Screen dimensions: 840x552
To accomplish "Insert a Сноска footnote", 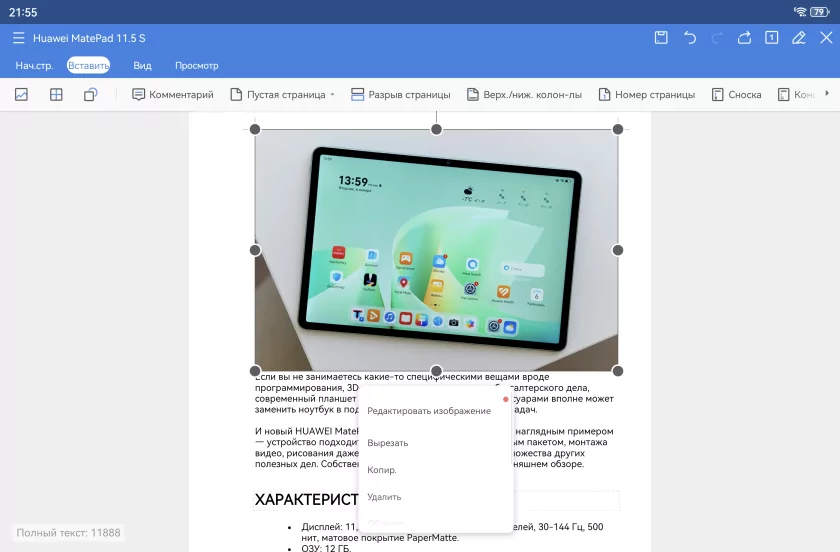I will point(737,94).
